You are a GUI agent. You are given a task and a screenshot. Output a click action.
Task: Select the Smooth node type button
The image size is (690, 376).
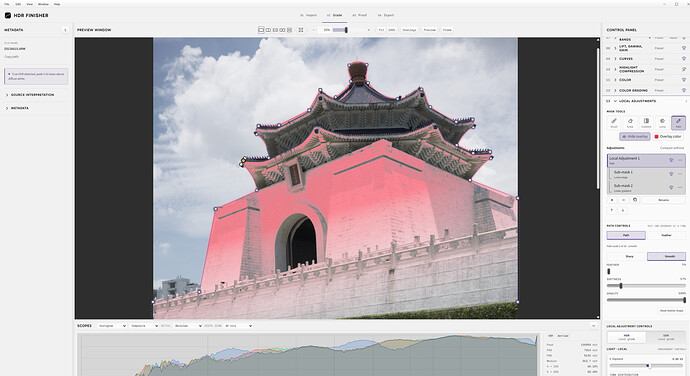(x=666, y=256)
